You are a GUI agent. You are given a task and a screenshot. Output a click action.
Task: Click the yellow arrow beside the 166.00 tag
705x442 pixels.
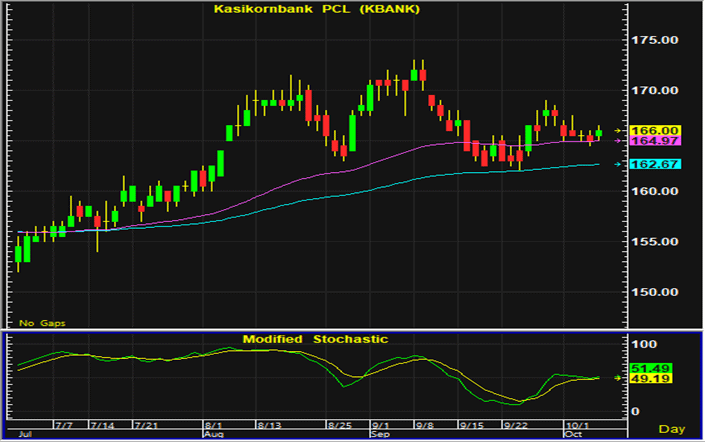(619, 130)
